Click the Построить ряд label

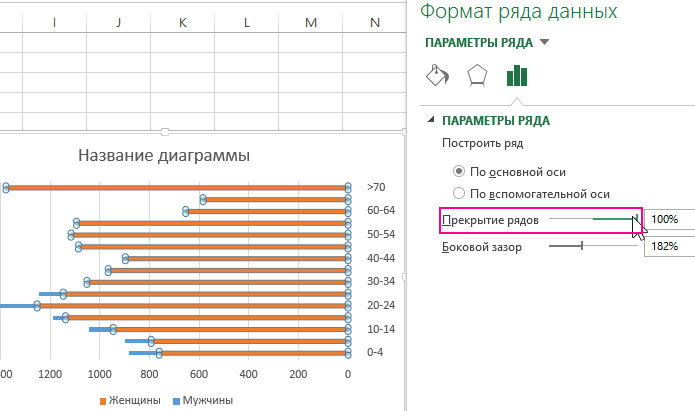(483, 143)
